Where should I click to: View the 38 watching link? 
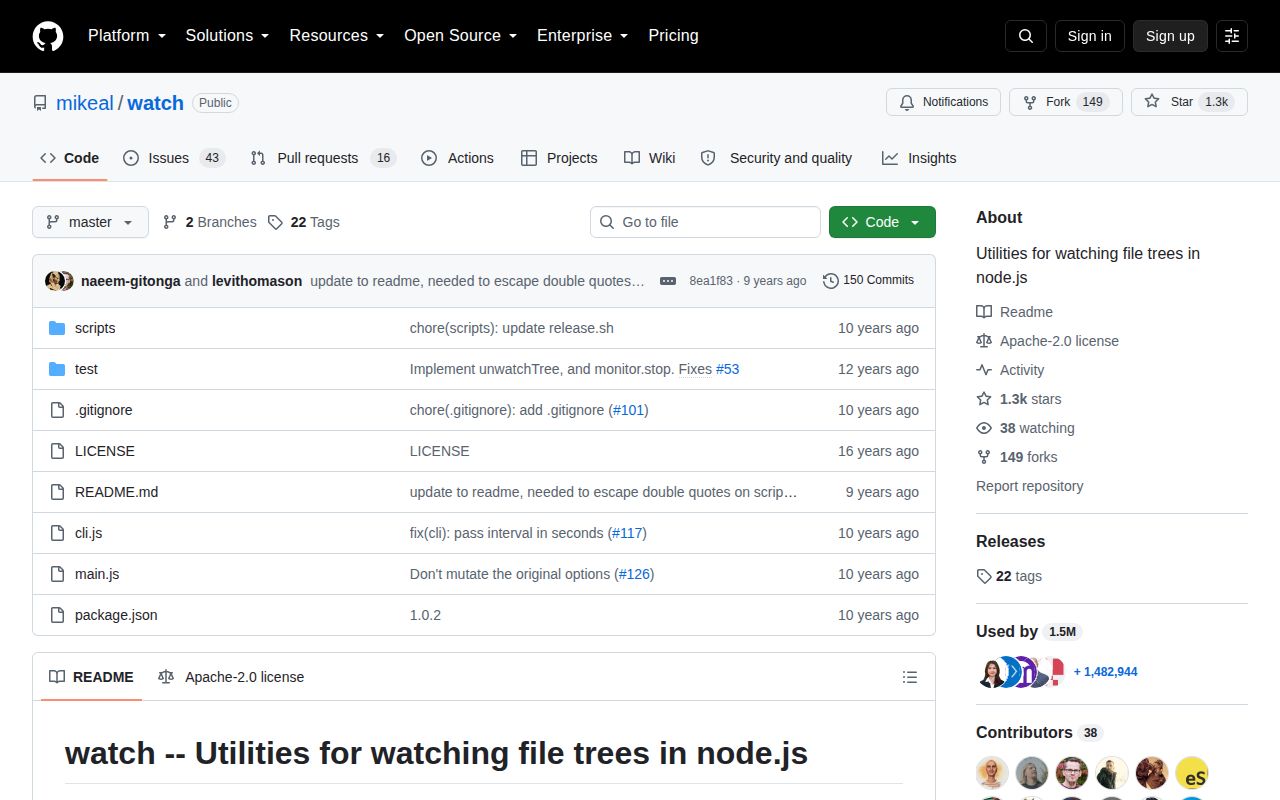[1026, 428]
